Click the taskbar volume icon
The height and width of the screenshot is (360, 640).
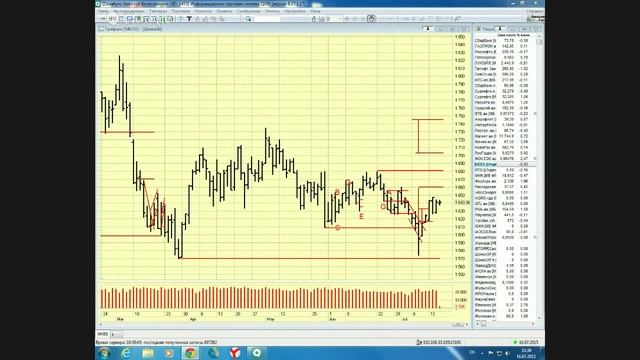tap(508, 353)
